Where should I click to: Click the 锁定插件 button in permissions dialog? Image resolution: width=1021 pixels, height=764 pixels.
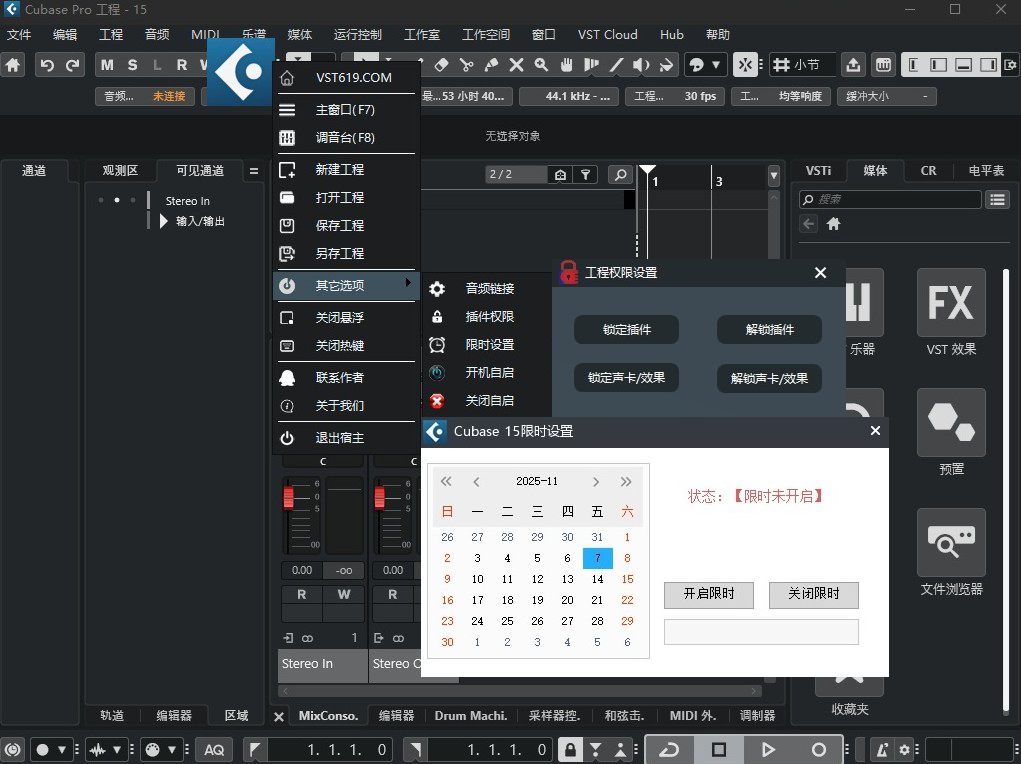[626, 329]
